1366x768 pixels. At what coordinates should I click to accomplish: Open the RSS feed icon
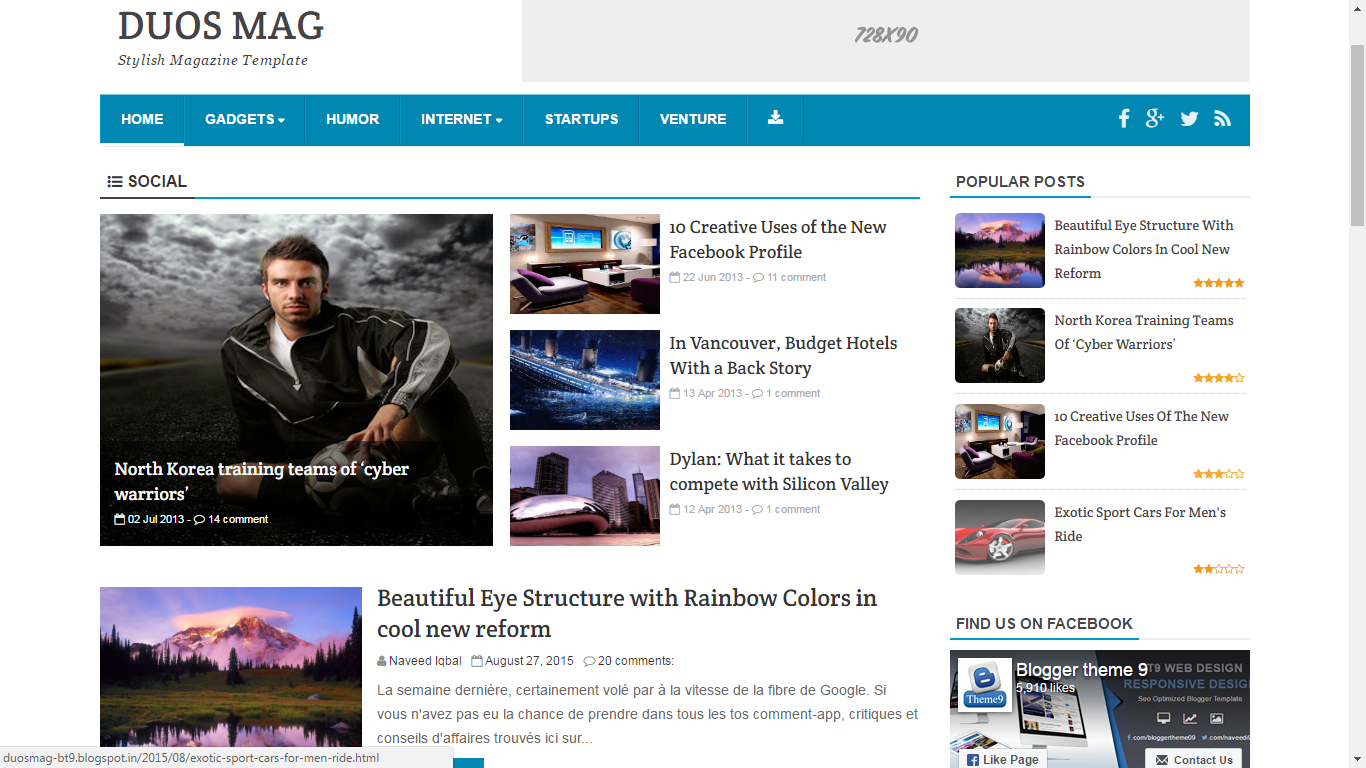(x=1222, y=119)
